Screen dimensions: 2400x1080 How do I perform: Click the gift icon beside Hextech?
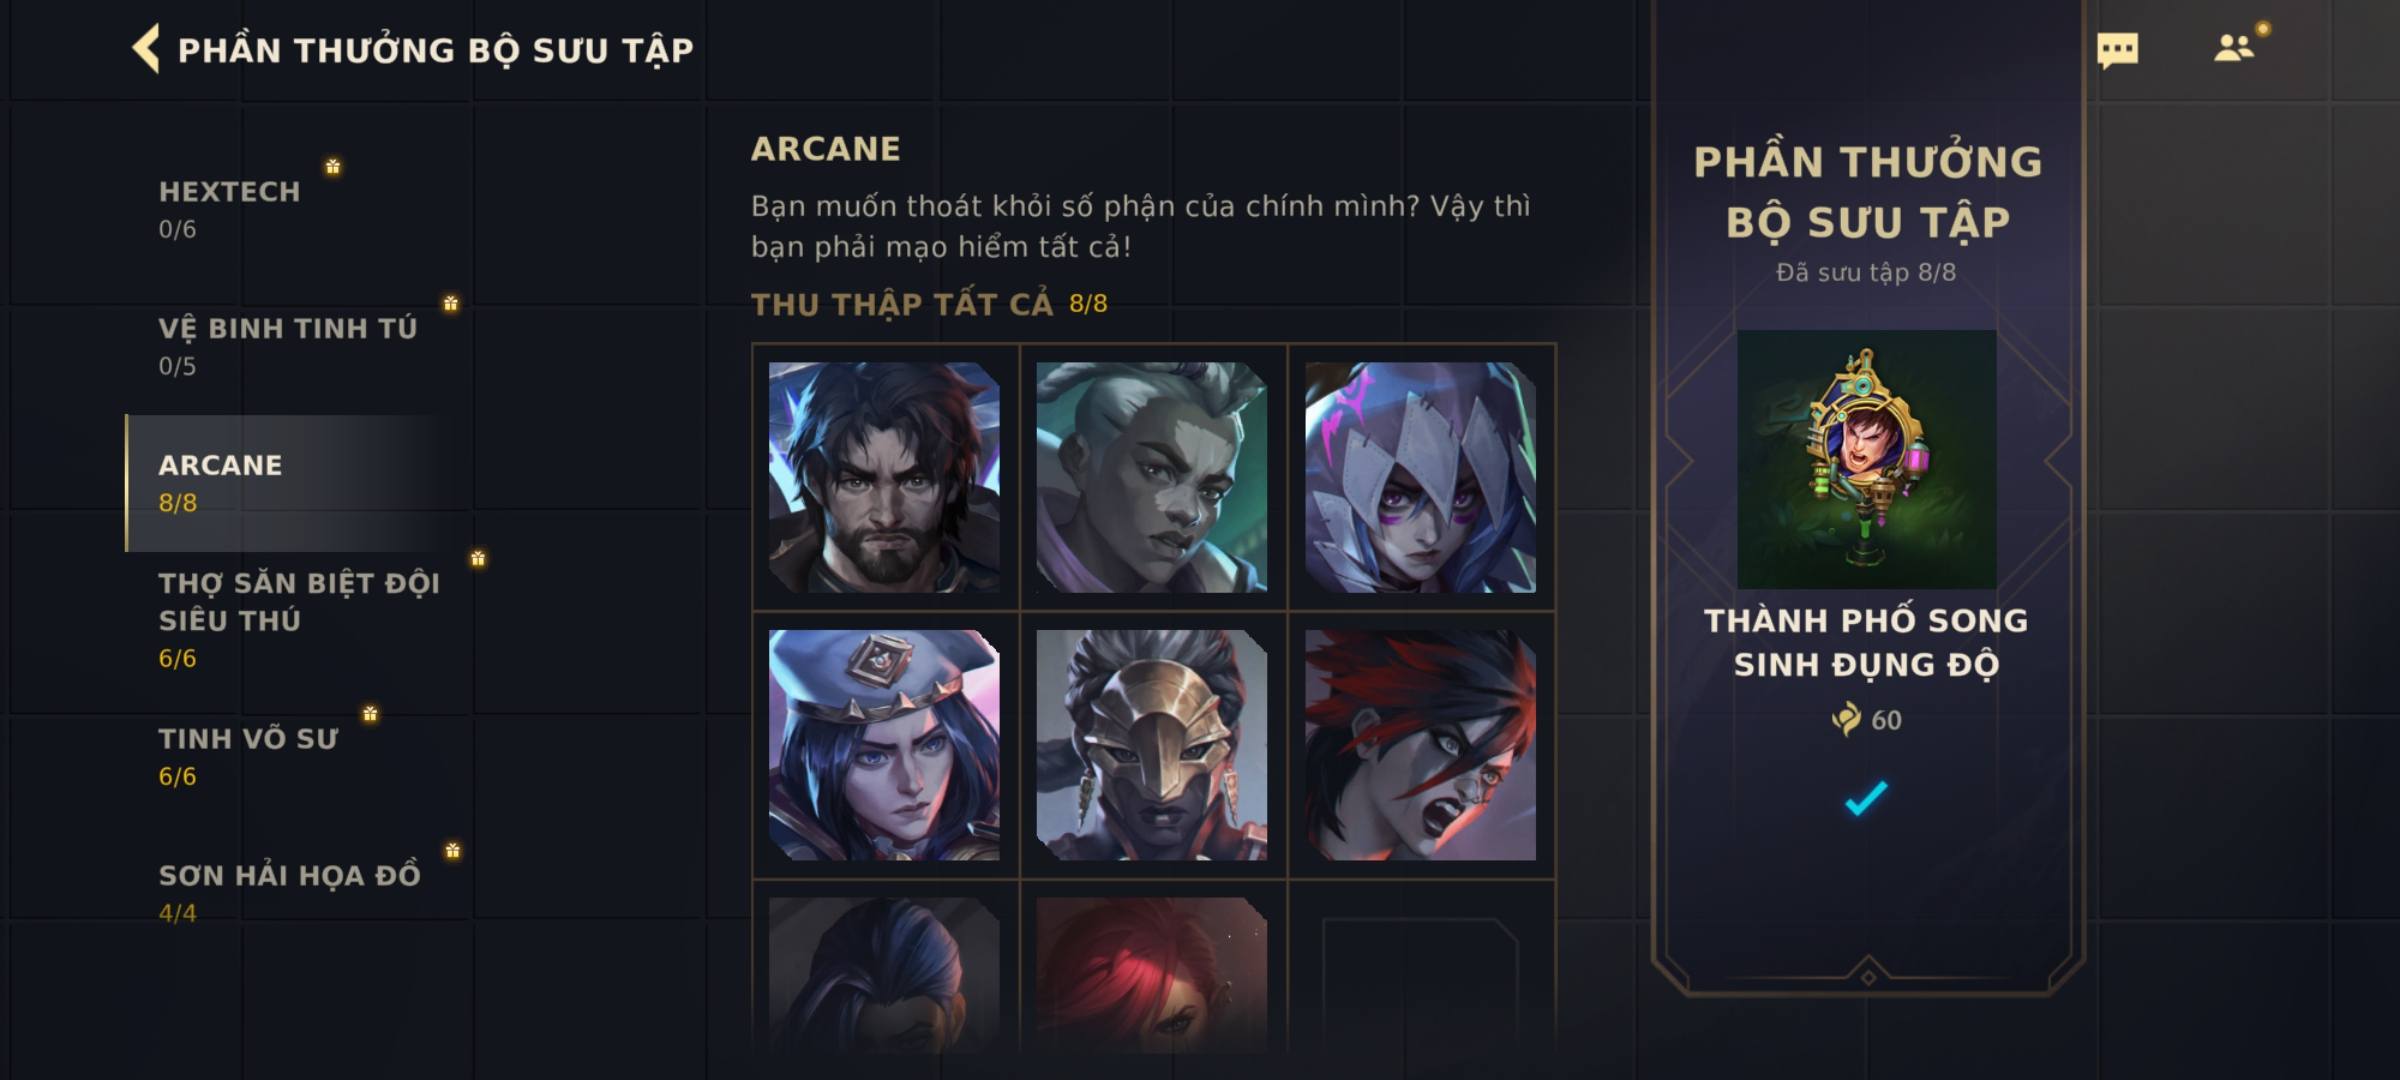pyautogui.click(x=333, y=166)
